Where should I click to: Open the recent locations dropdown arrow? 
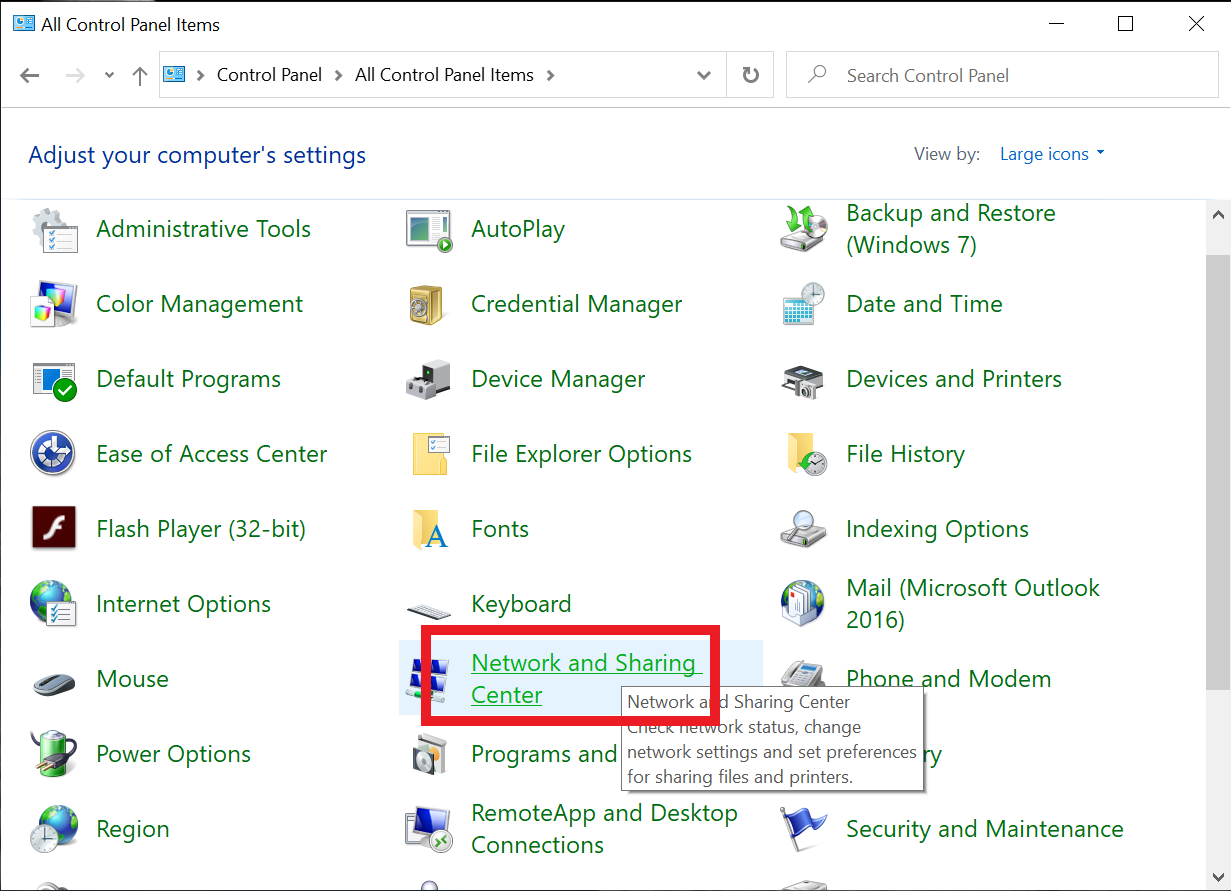click(x=109, y=76)
